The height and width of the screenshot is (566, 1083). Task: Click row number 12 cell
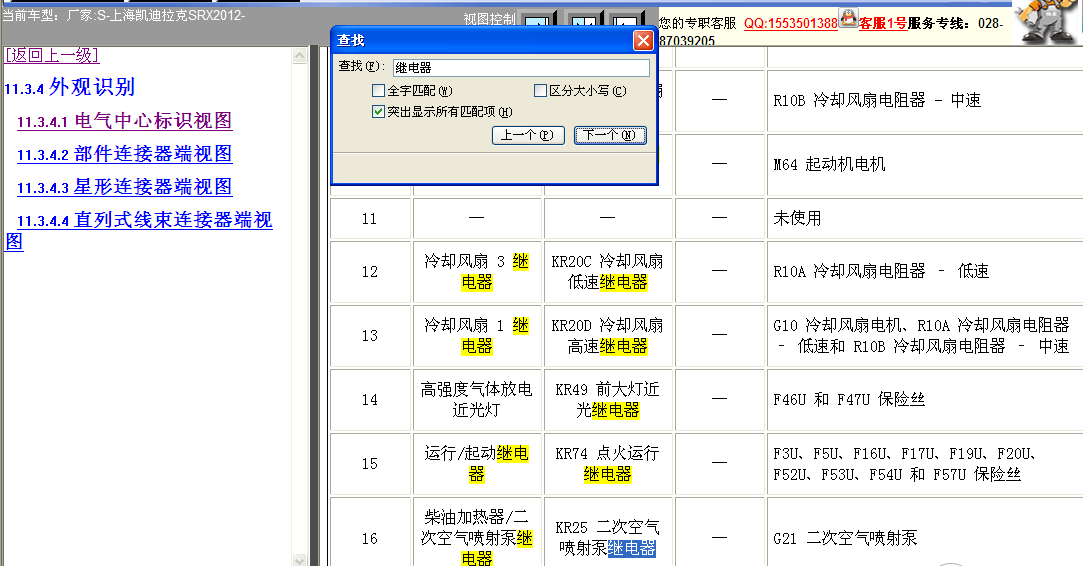(370, 272)
